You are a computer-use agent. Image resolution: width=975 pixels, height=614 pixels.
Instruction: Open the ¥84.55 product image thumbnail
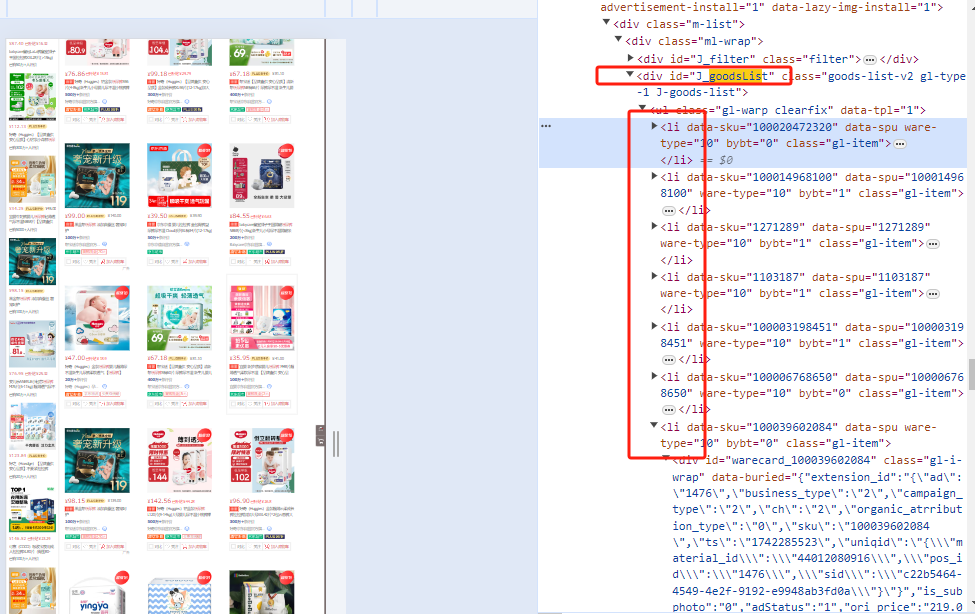pos(262,175)
